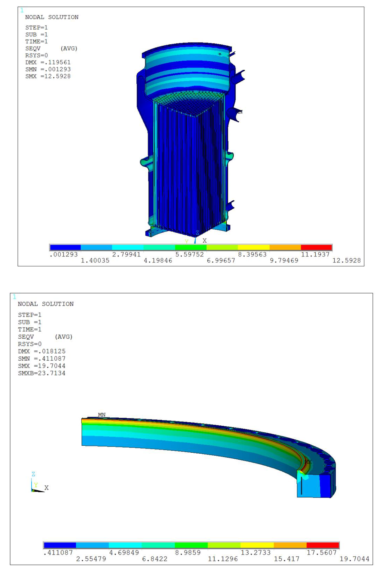This screenshot has width=378, height=572.
Task: Pick the yellow segment of the top color bar
Action: 254,247
